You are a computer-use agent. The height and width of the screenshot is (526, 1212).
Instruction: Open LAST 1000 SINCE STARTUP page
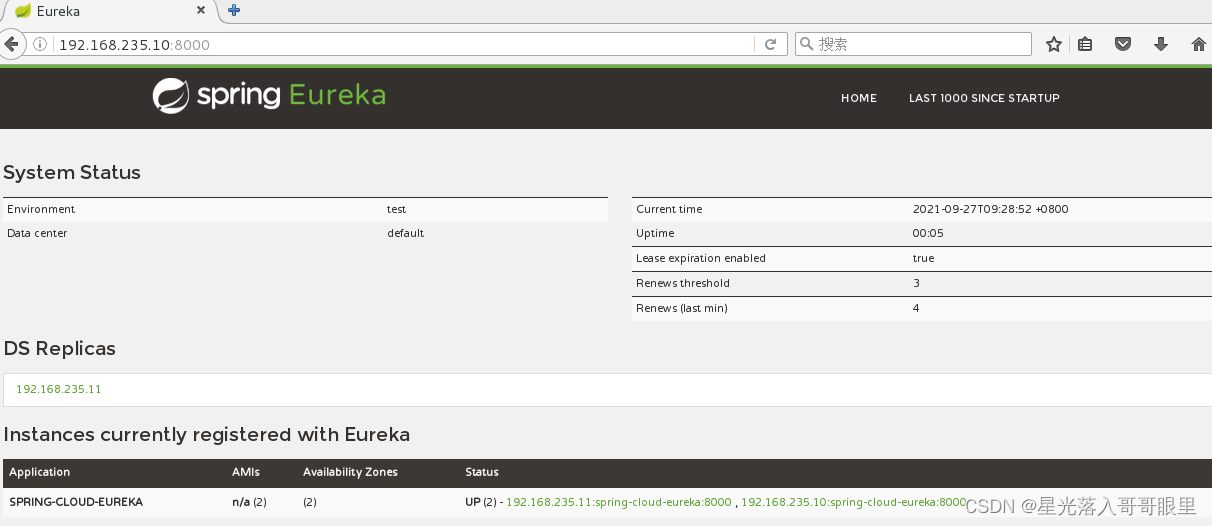tap(984, 98)
